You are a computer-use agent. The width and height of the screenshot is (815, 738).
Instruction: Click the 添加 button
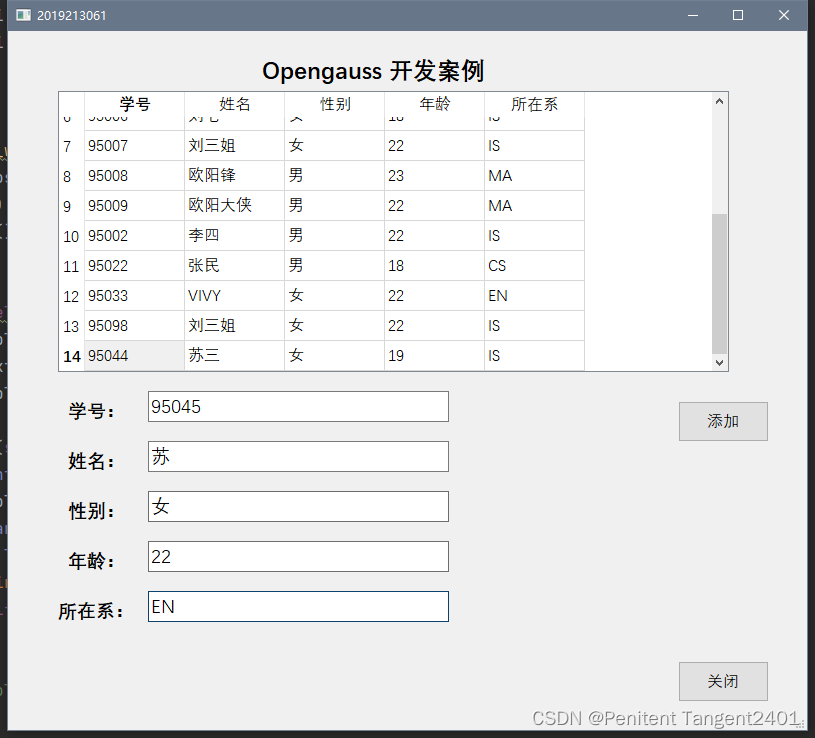[x=723, y=421]
